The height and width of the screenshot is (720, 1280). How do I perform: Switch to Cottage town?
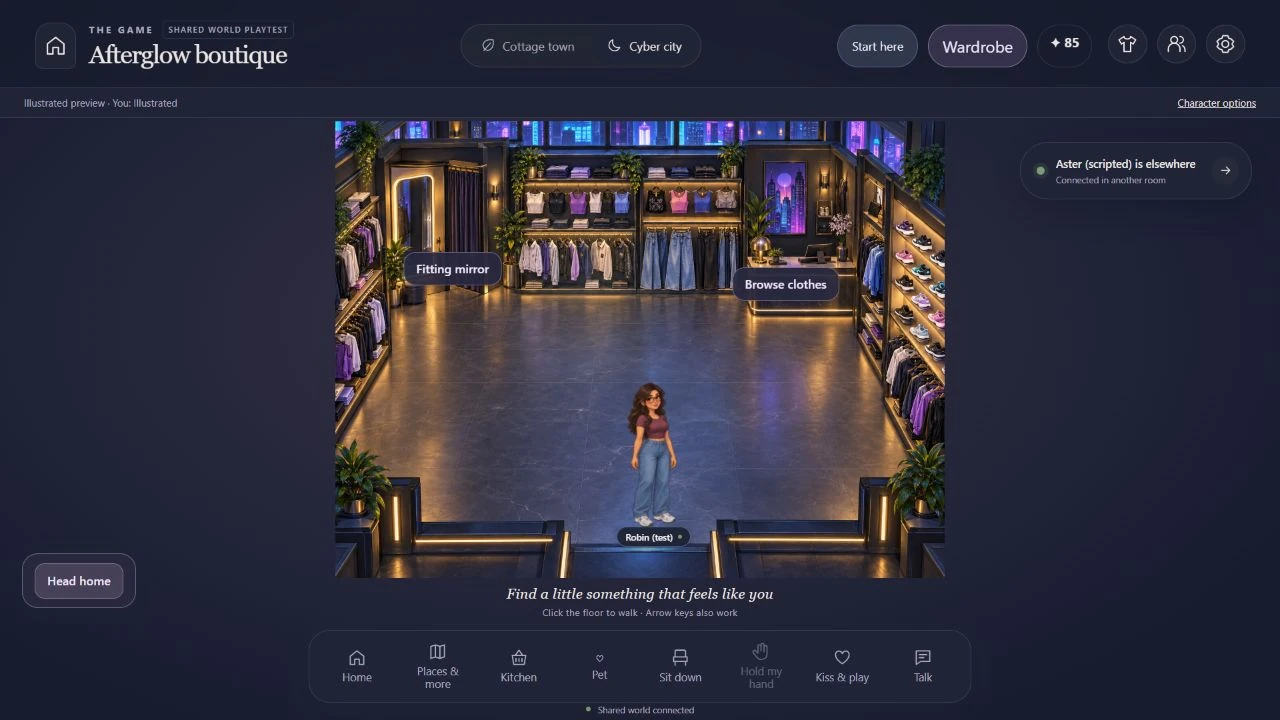pos(527,46)
